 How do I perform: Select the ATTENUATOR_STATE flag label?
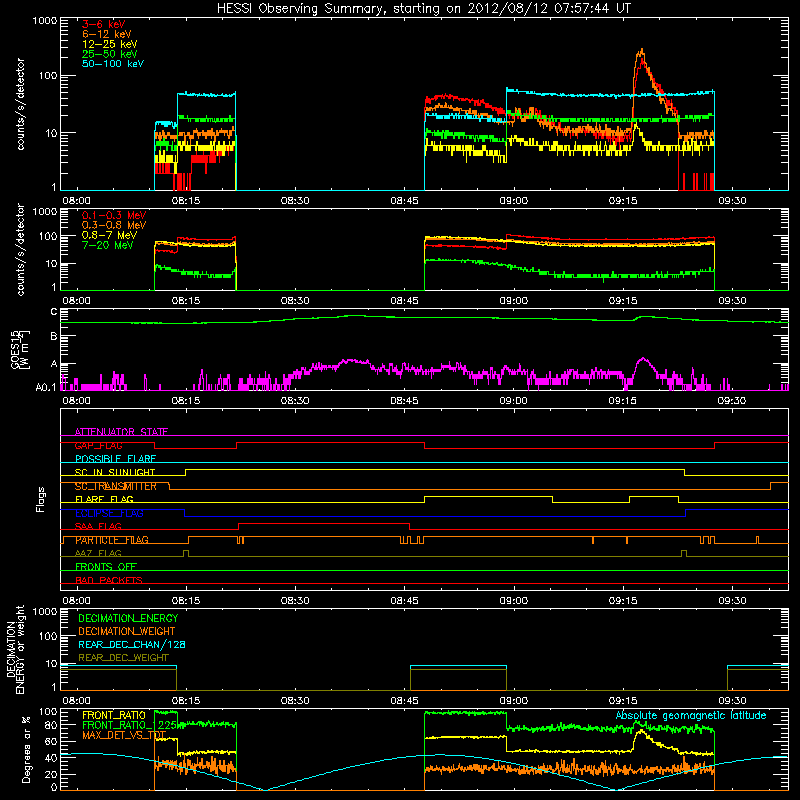(x=121, y=432)
